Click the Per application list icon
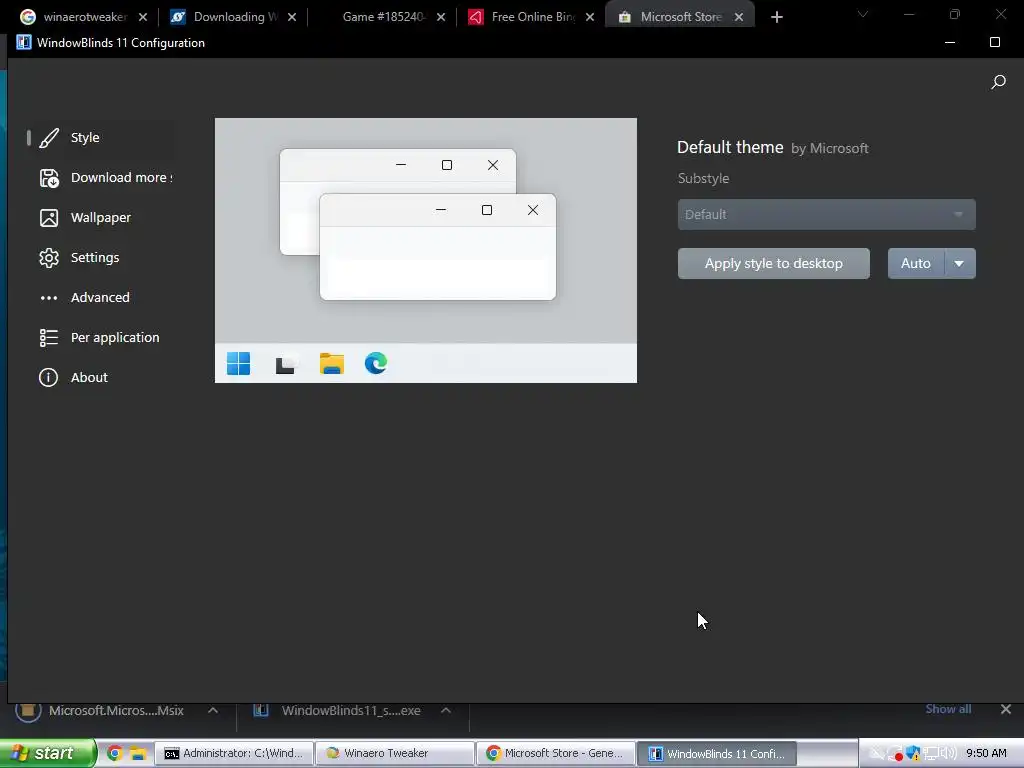Image resolution: width=1024 pixels, height=768 pixels. click(49, 338)
